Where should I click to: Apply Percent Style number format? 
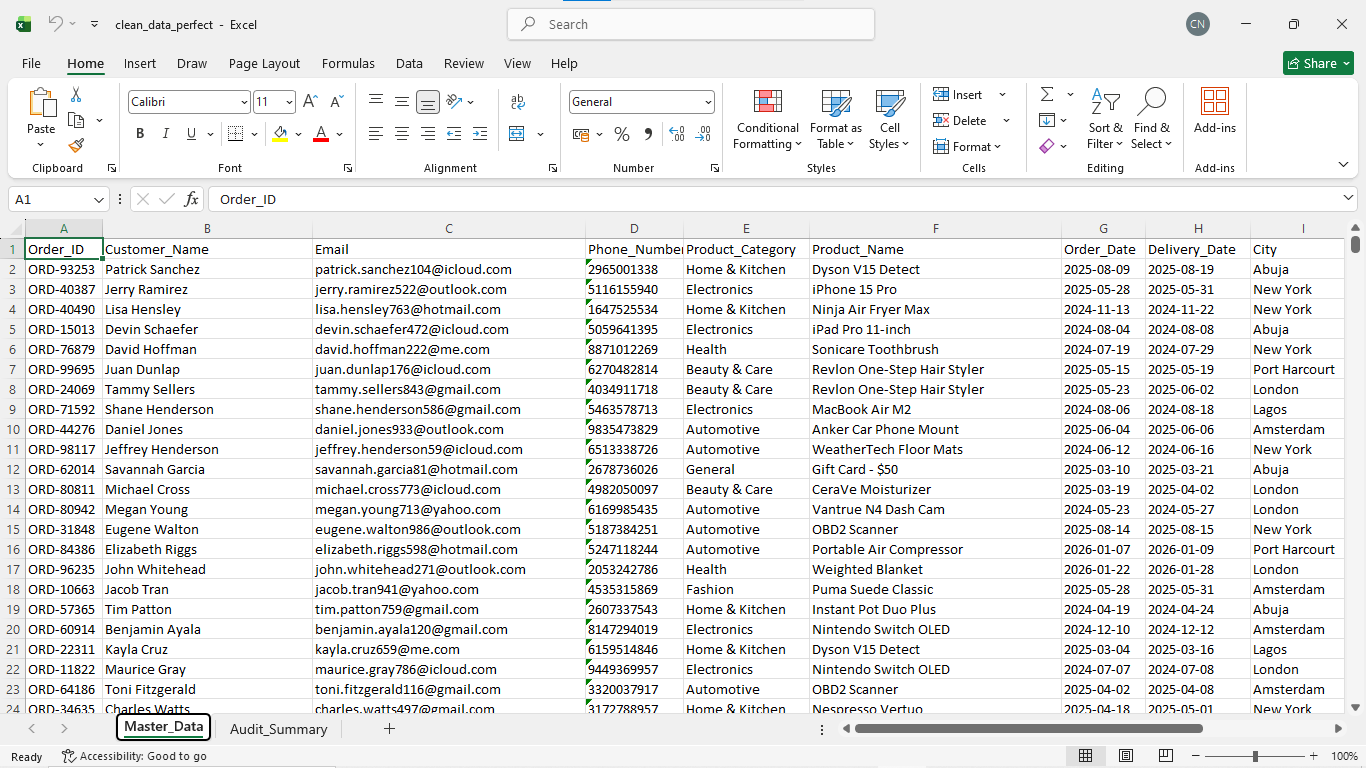click(x=622, y=134)
